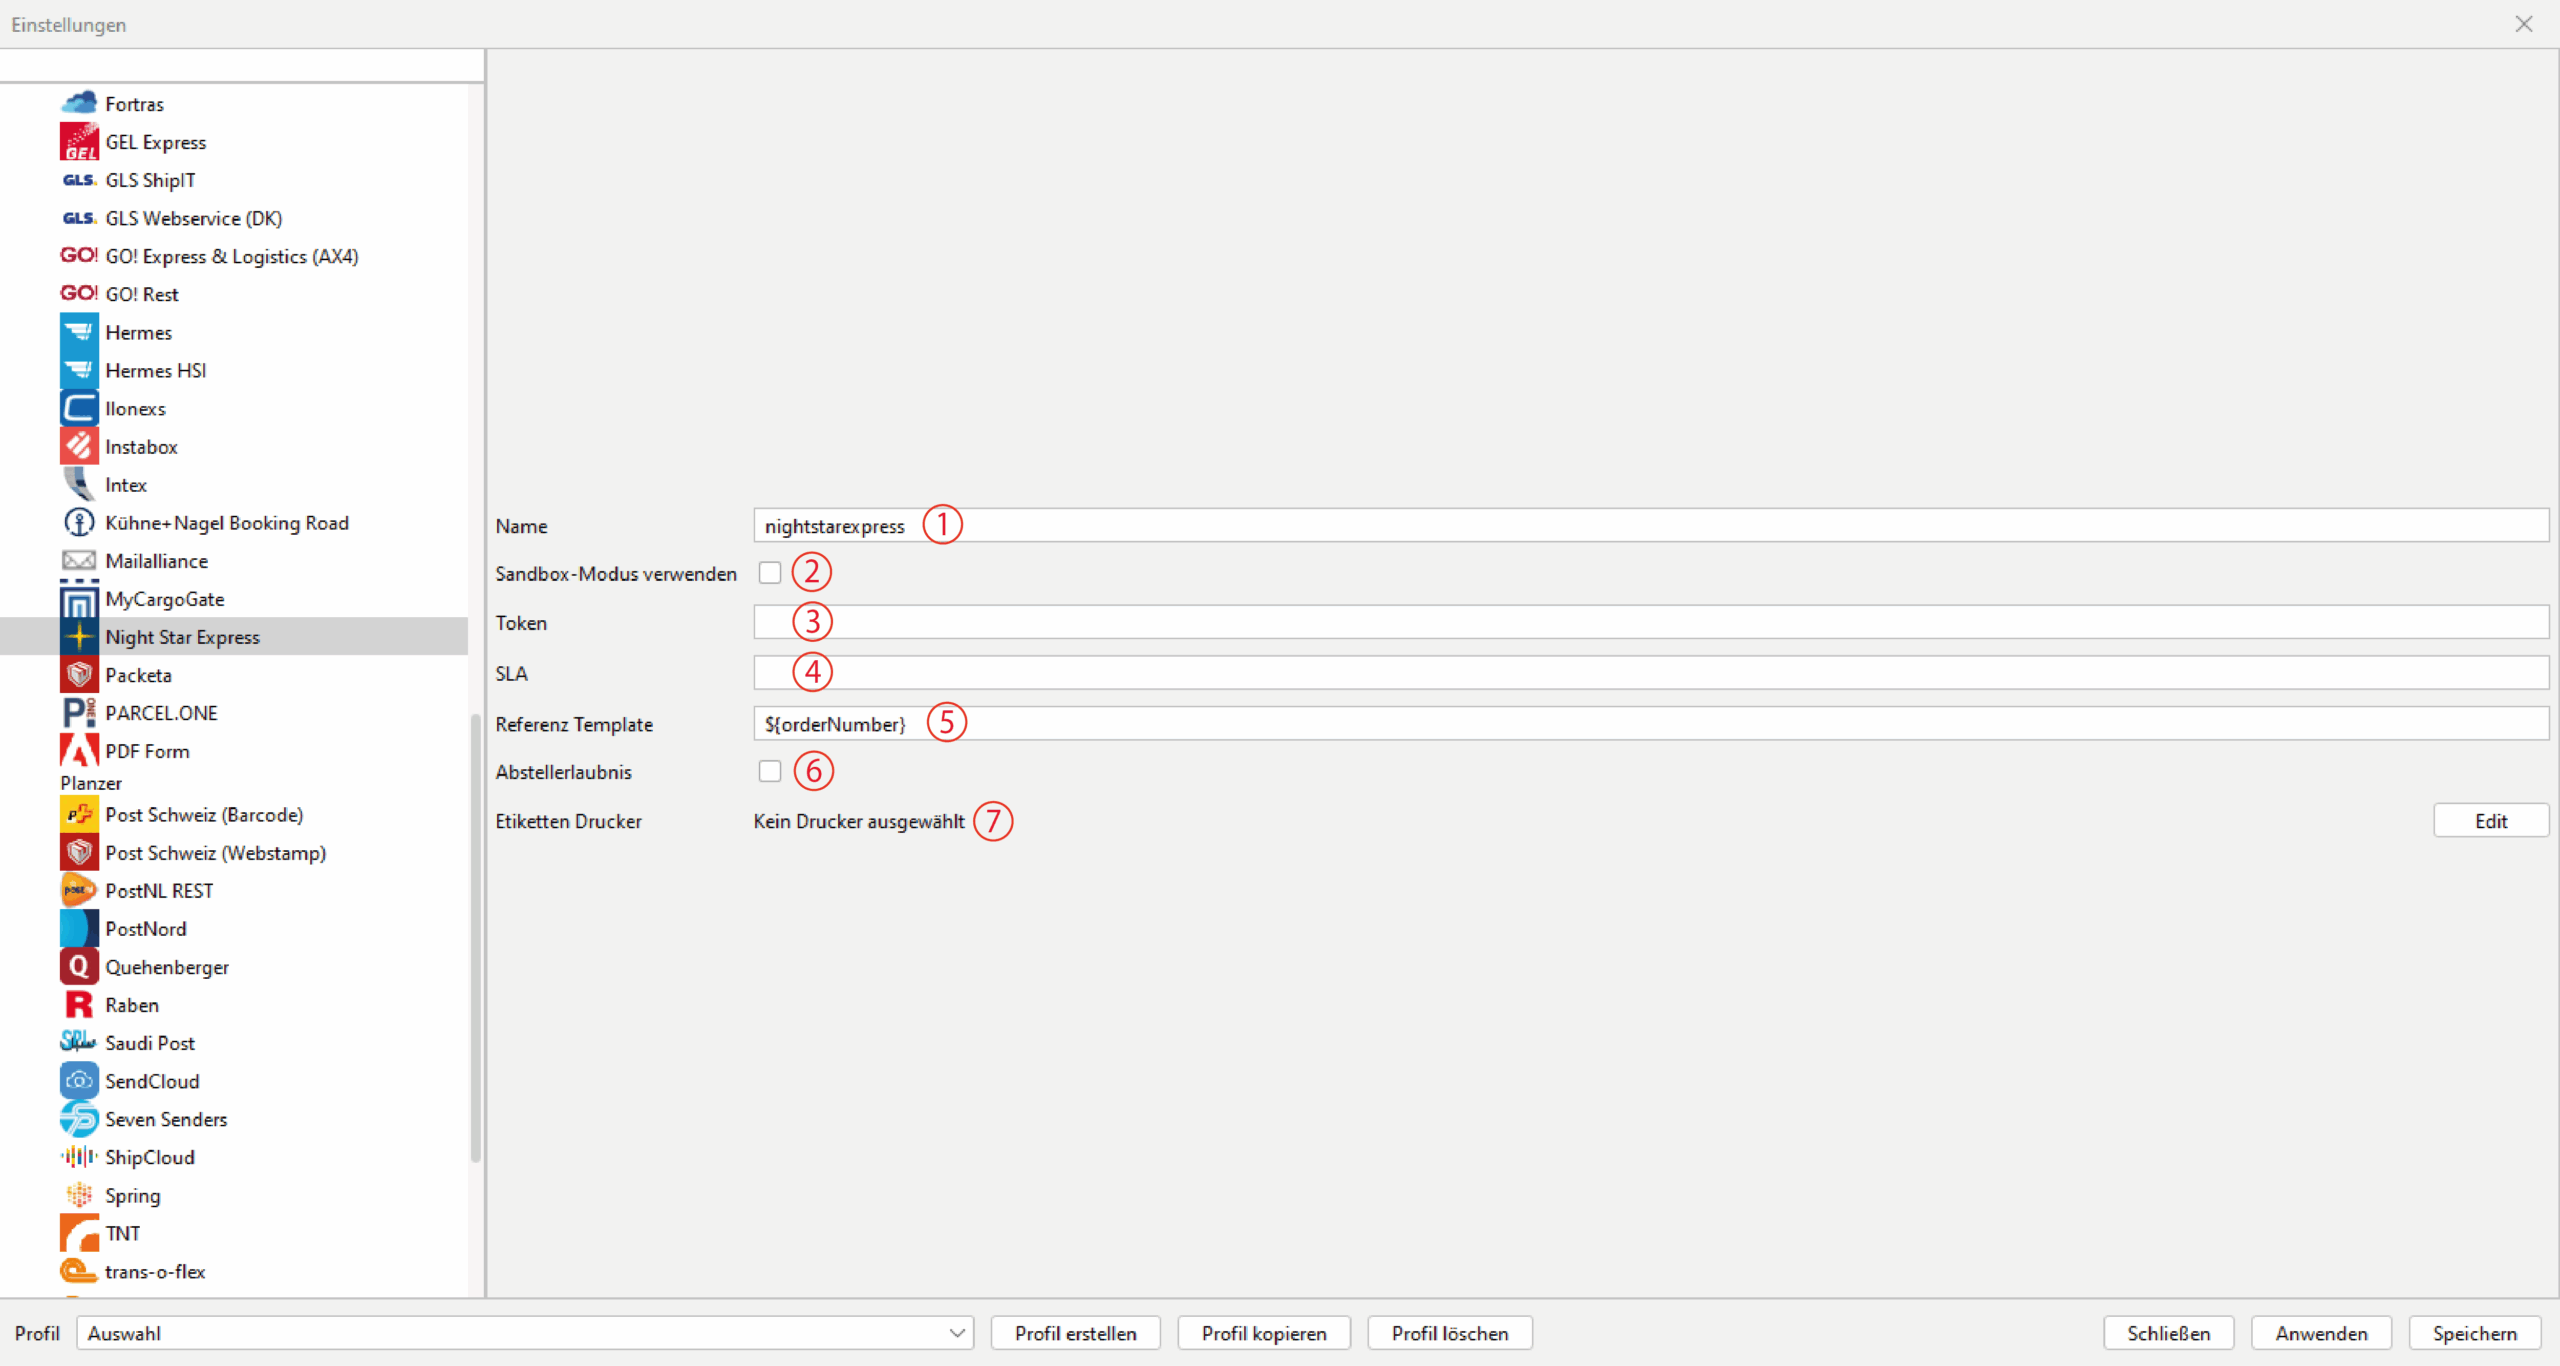This screenshot has width=2560, height=1366.
Task: Open the Profil Auswahl dropdown
Action: [525, 1333]
